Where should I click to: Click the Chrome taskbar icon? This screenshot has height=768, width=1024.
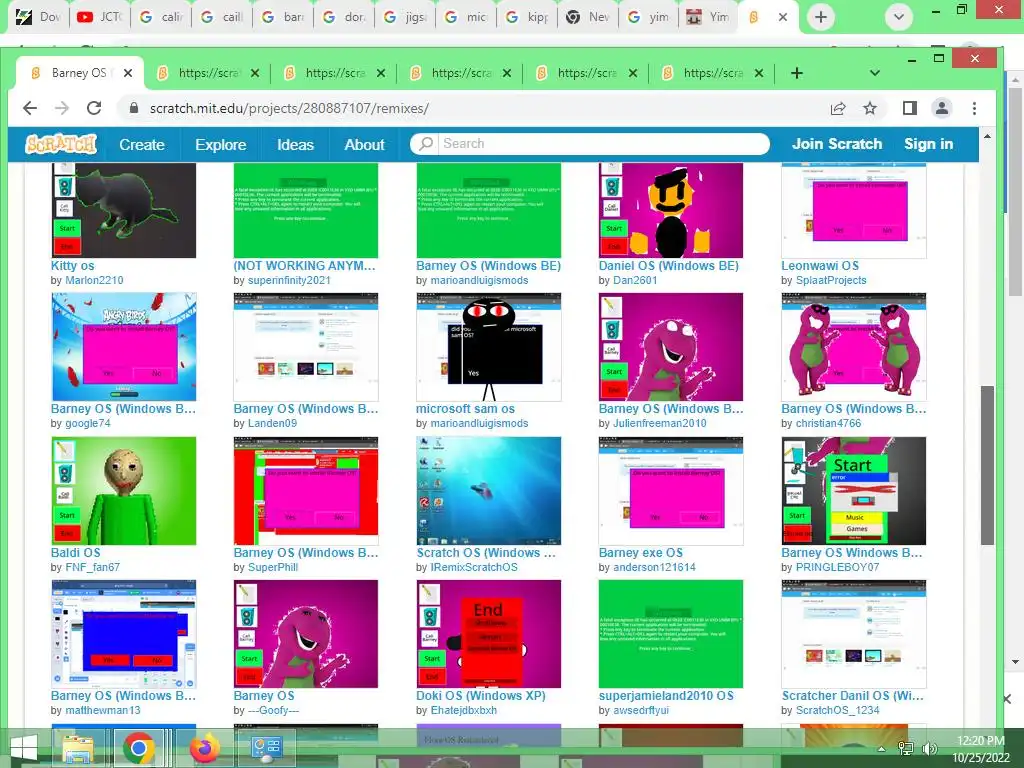tap(138, 748)
